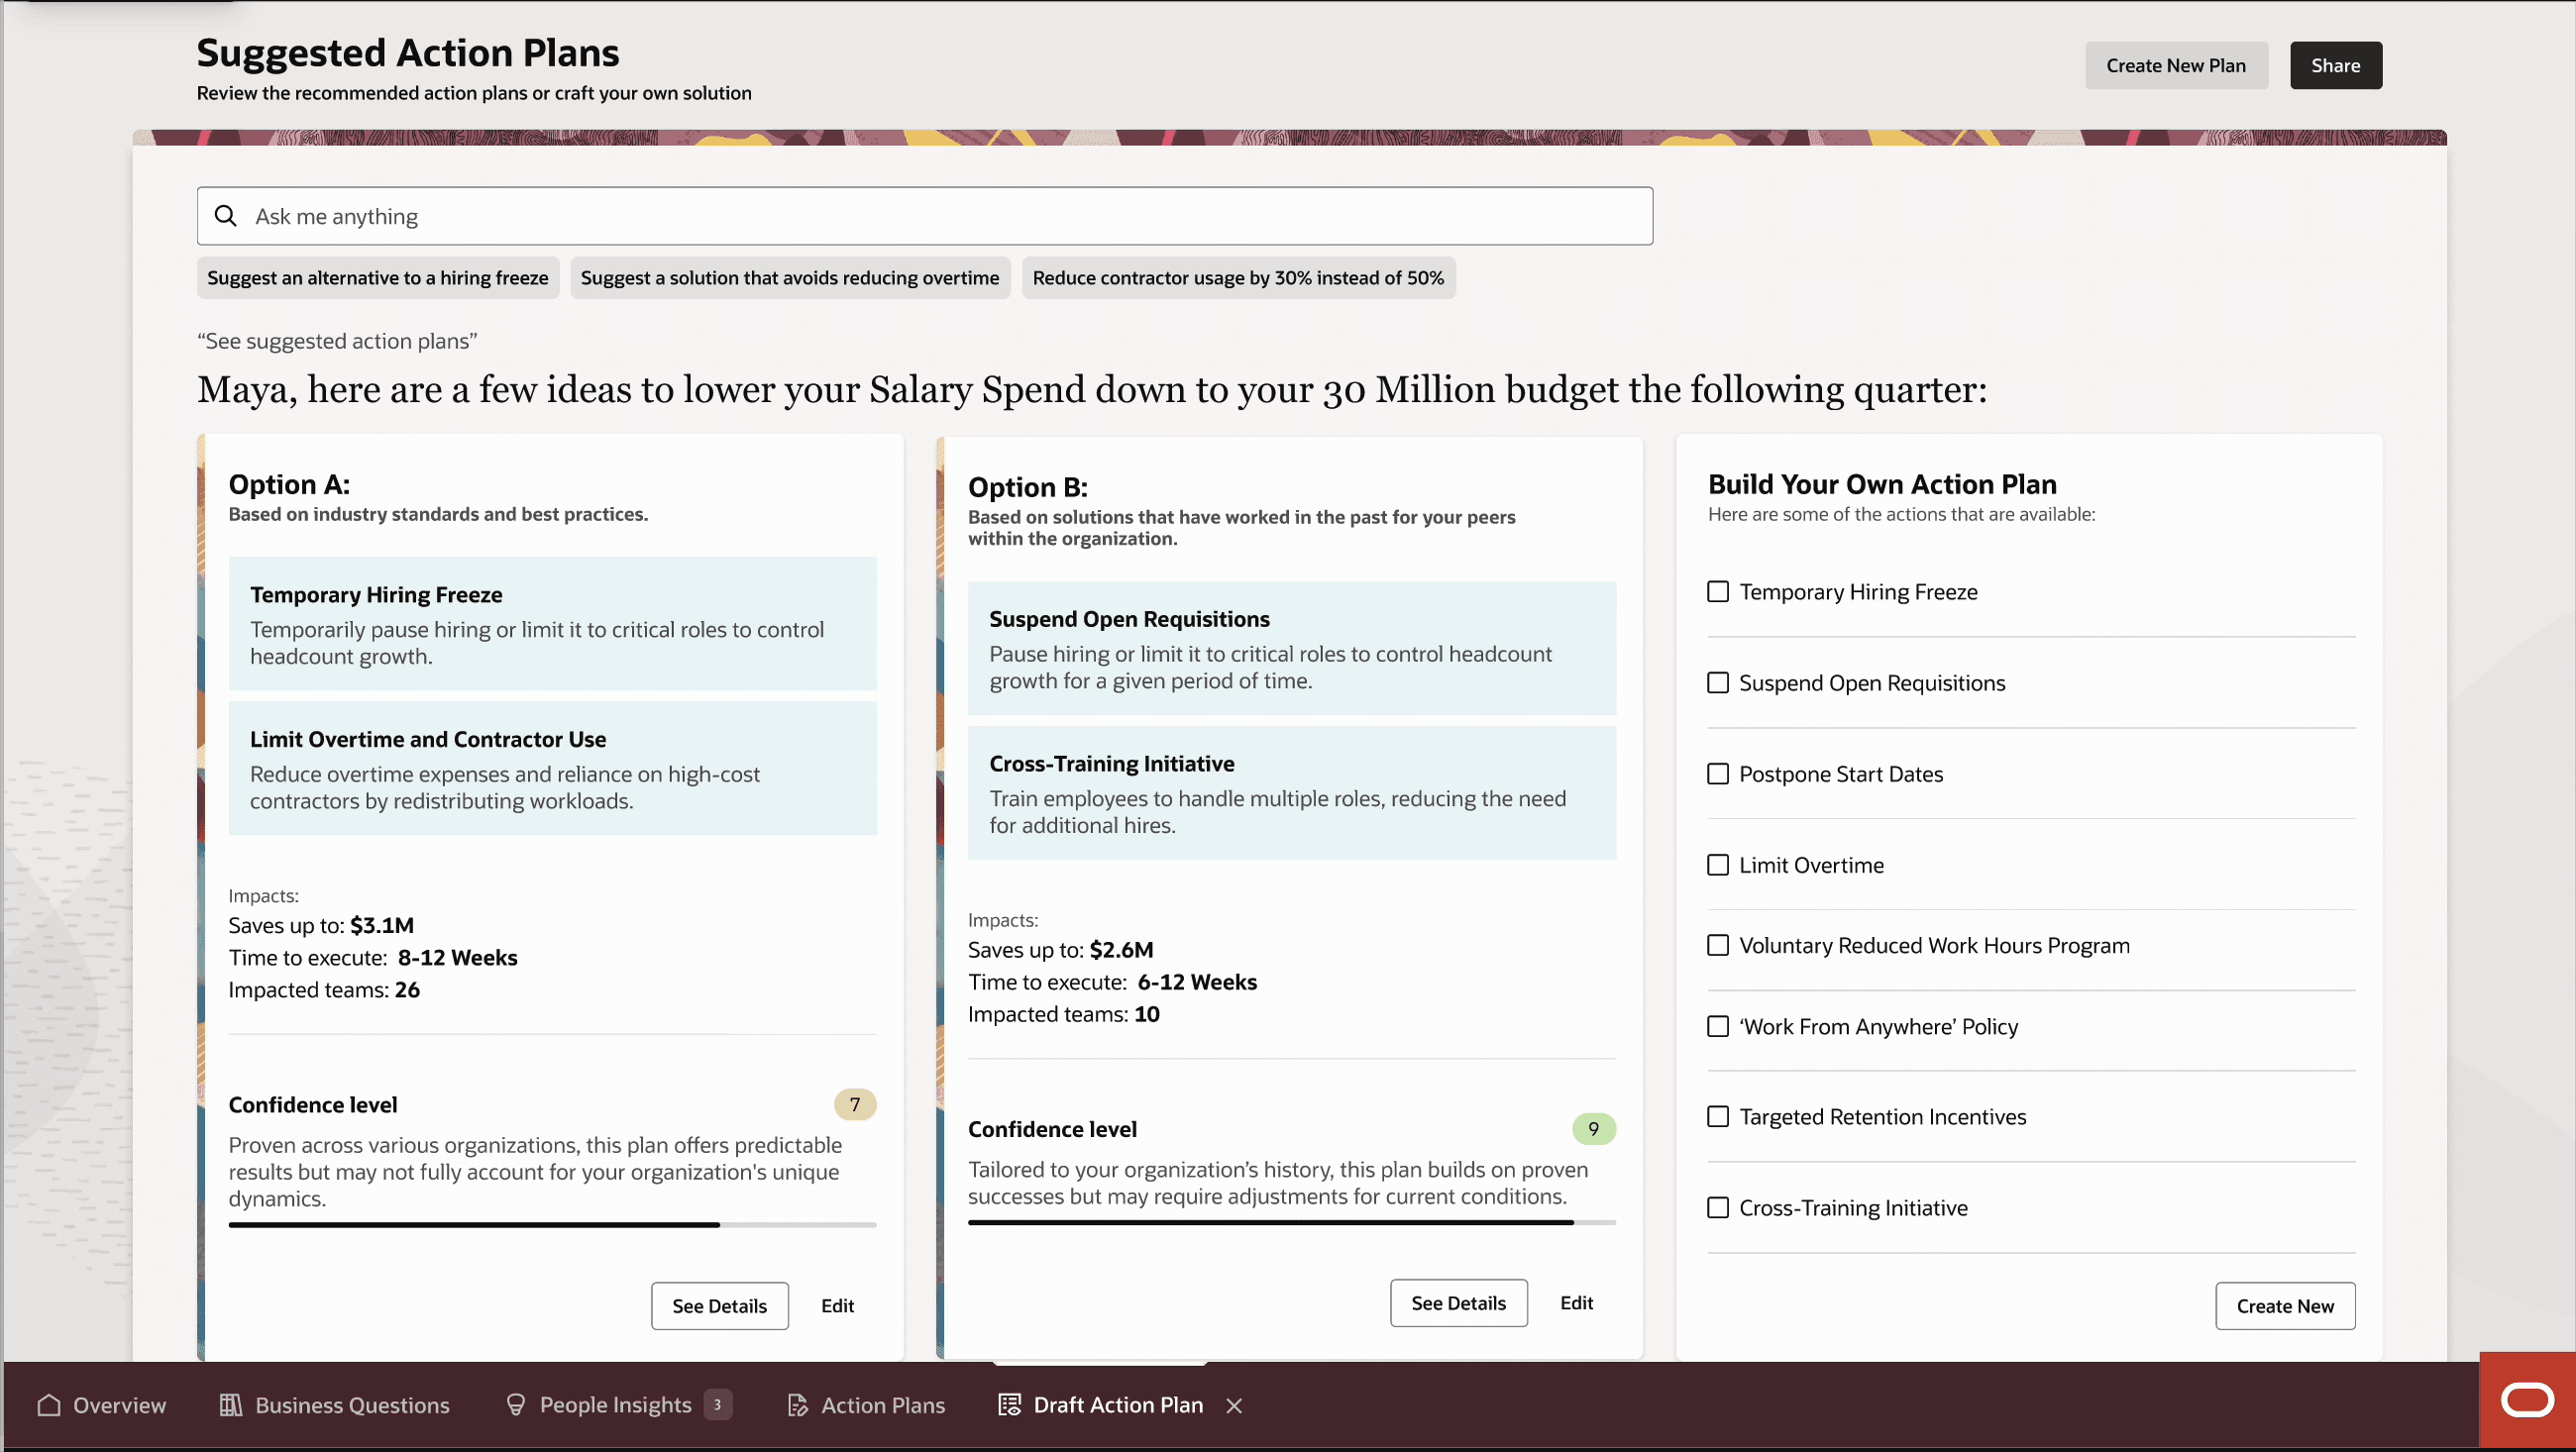
Task: Enable the Postpone Start Dates checkbox
Action: pyautogui.click(x=1718, y=774)
